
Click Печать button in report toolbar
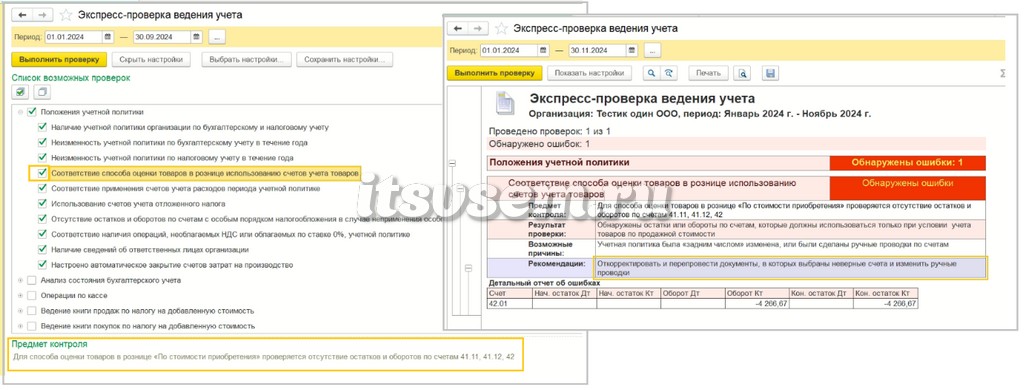pos(709,73)
